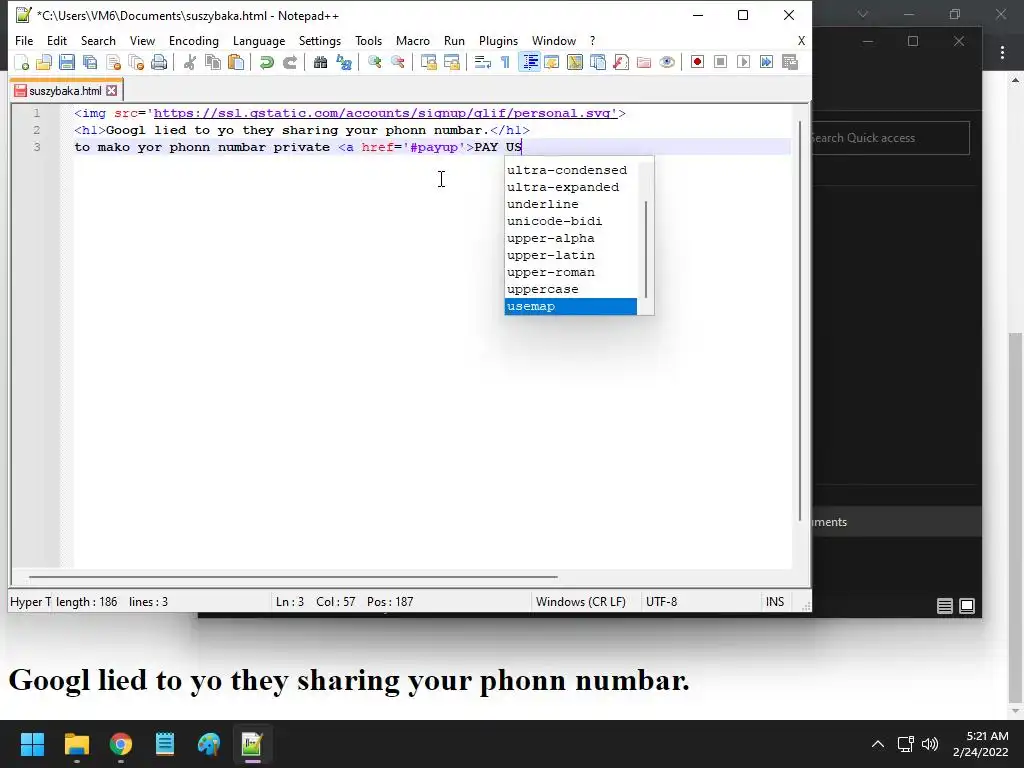Toggle synchronize vertical scrolling icon
The image size is (1024, 768).
(x=428, y=62)
